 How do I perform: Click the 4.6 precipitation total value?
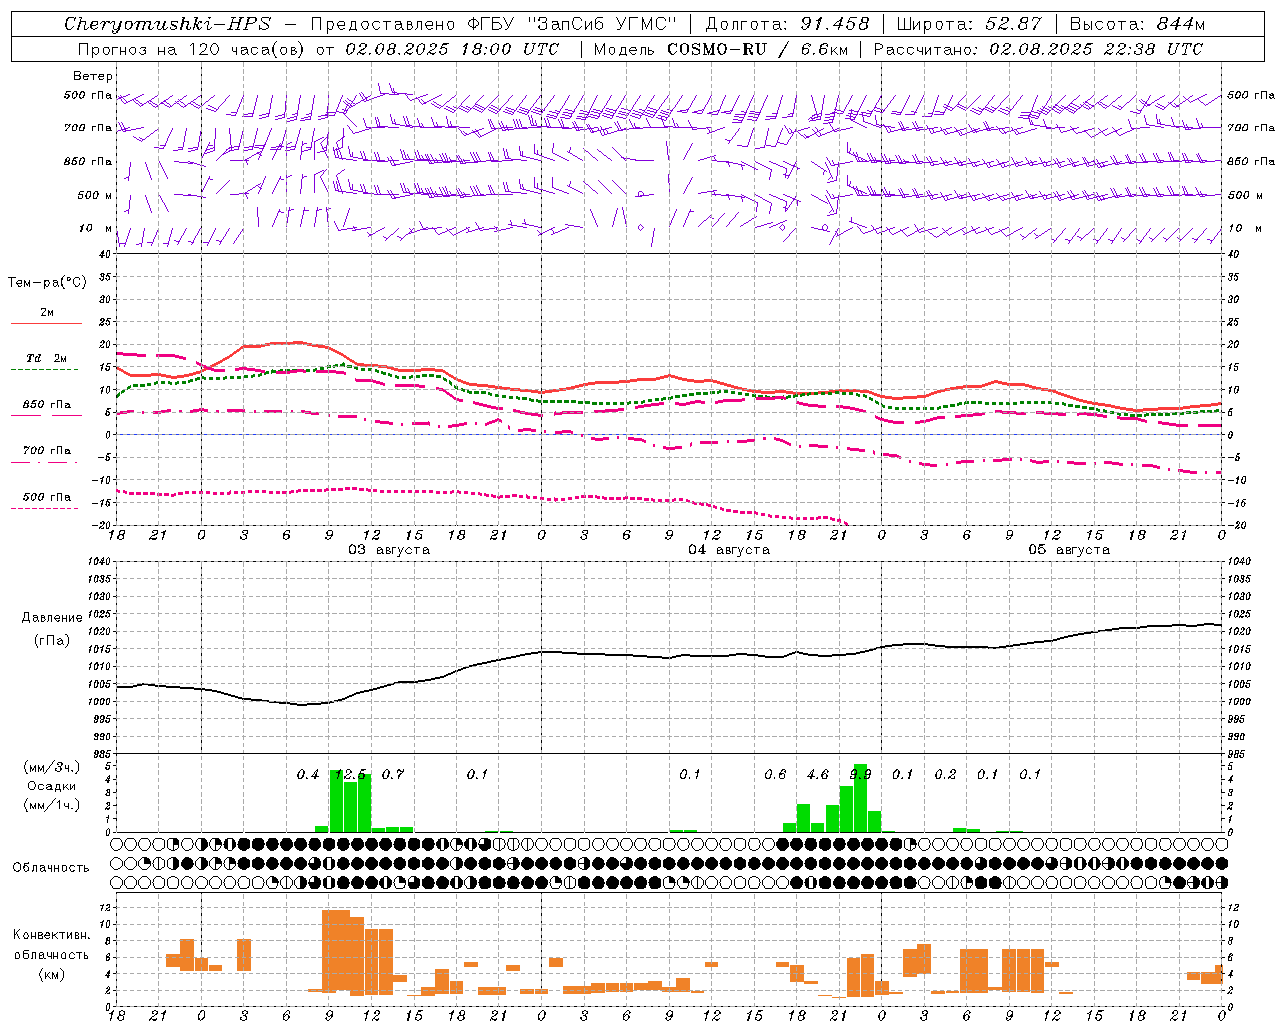(x=818, y=774)
